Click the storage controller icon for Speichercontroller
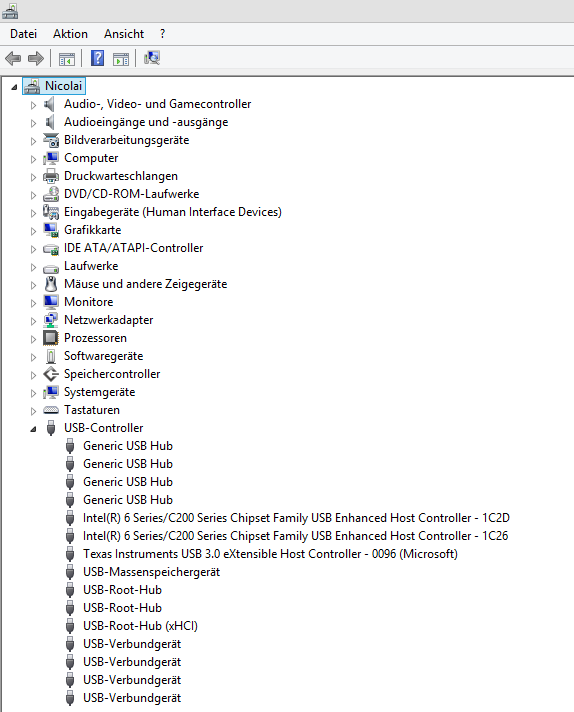574x712 pixels. pyautogui.click(x=51, y=374)
